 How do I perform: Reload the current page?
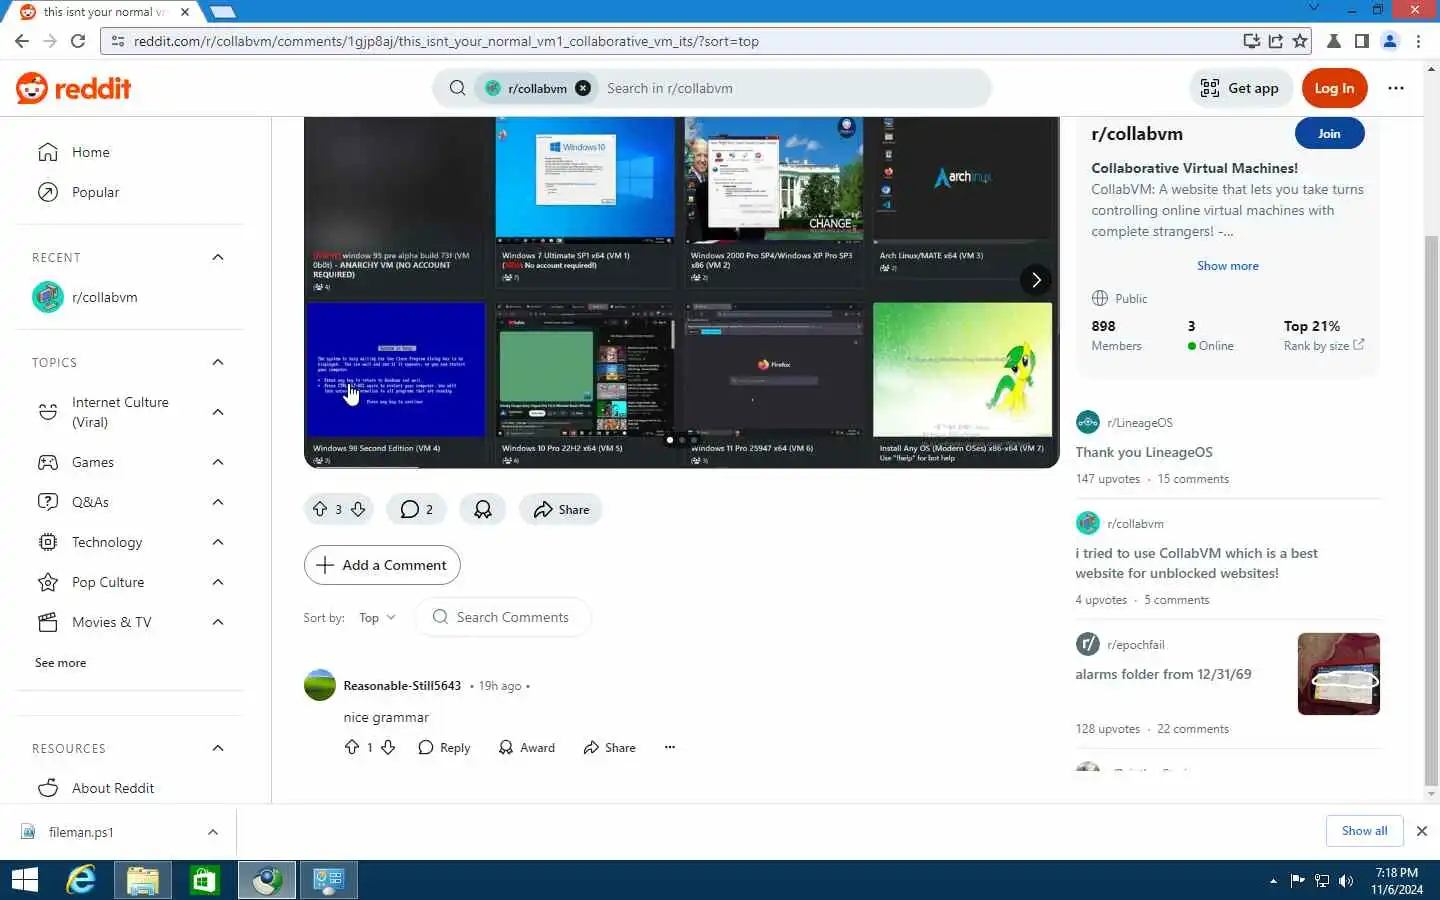pos(78,41)
